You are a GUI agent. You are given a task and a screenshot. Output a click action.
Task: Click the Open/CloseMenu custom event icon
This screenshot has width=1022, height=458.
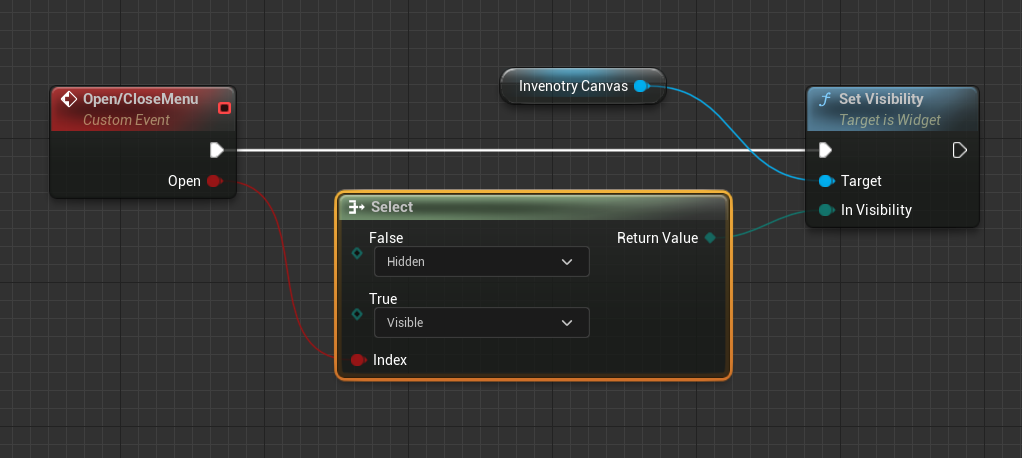[68, 99]
